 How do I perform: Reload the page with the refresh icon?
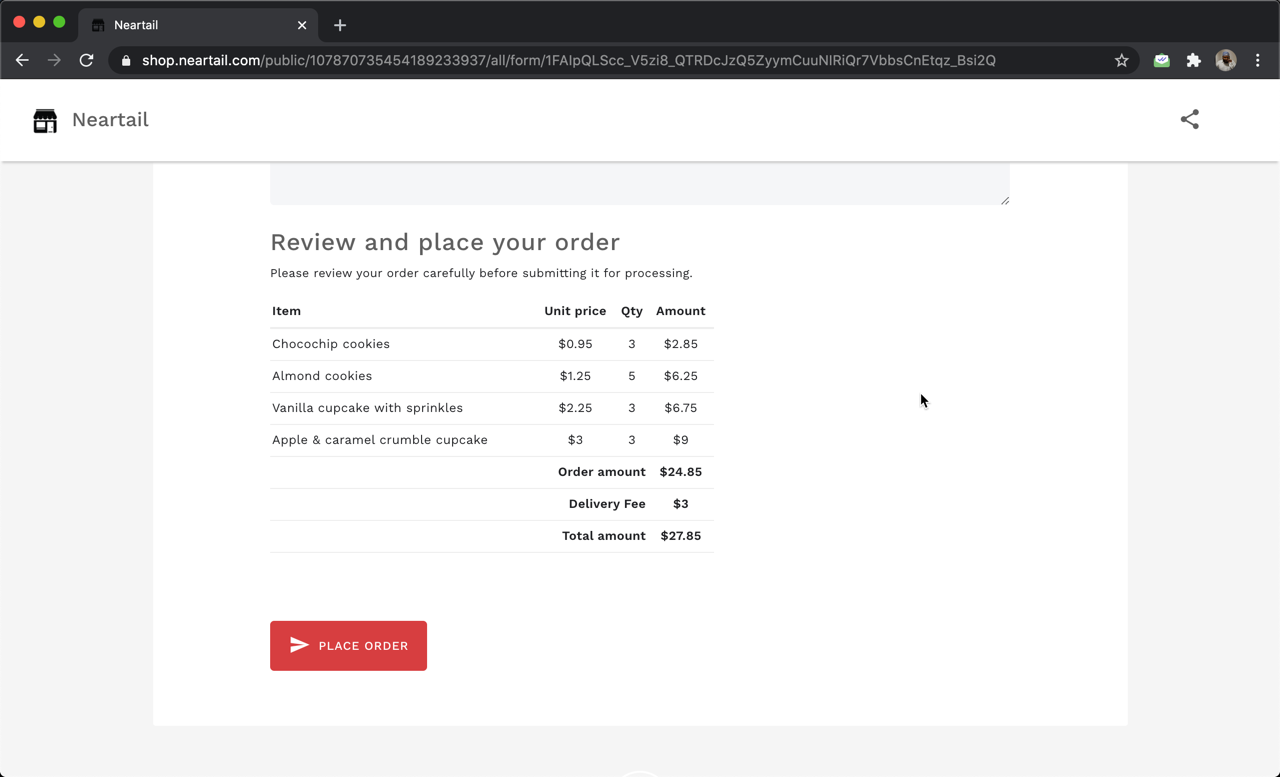pyautogui.click(x=86, y=60)
